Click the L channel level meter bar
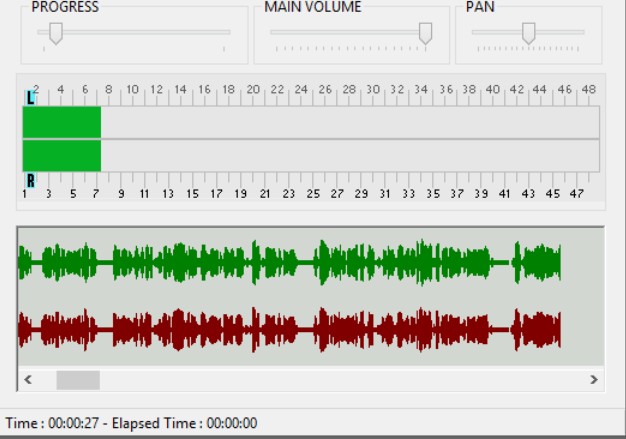 (x=311, y=122)
